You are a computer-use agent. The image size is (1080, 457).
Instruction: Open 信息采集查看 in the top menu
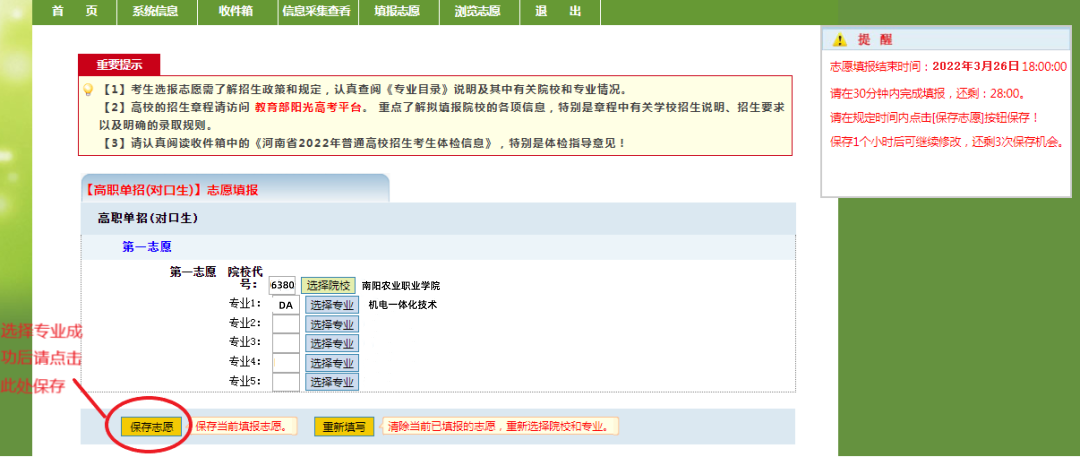tap(319, 12)
